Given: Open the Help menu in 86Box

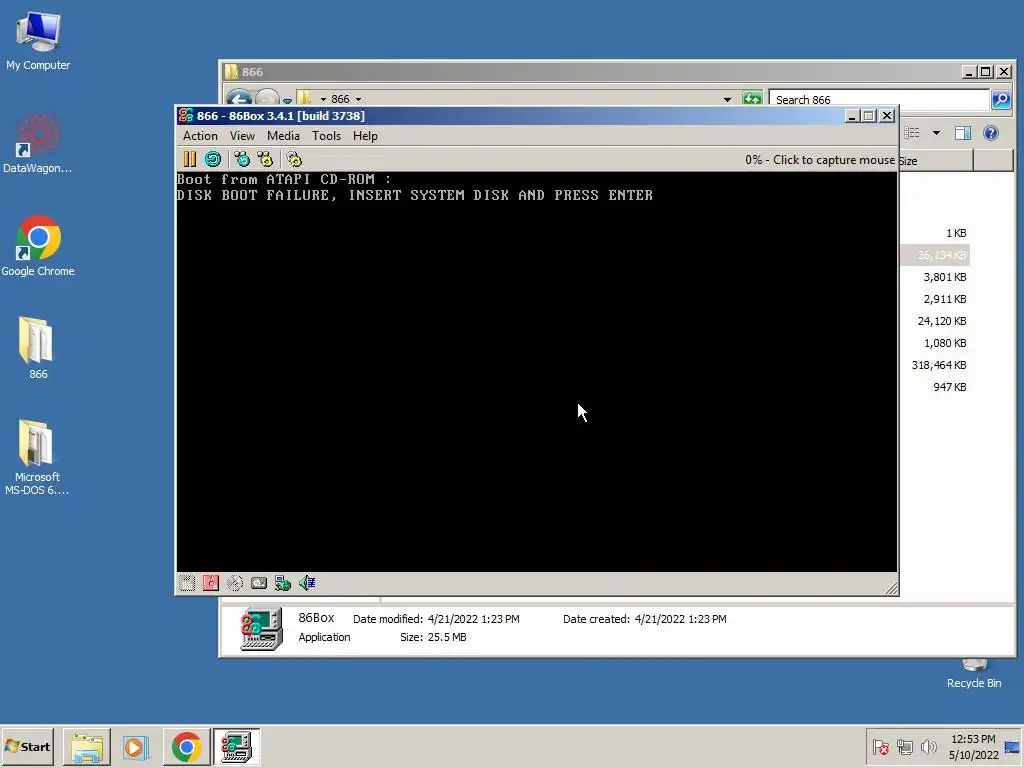Looking at the screenshot, I should (365, 136).
